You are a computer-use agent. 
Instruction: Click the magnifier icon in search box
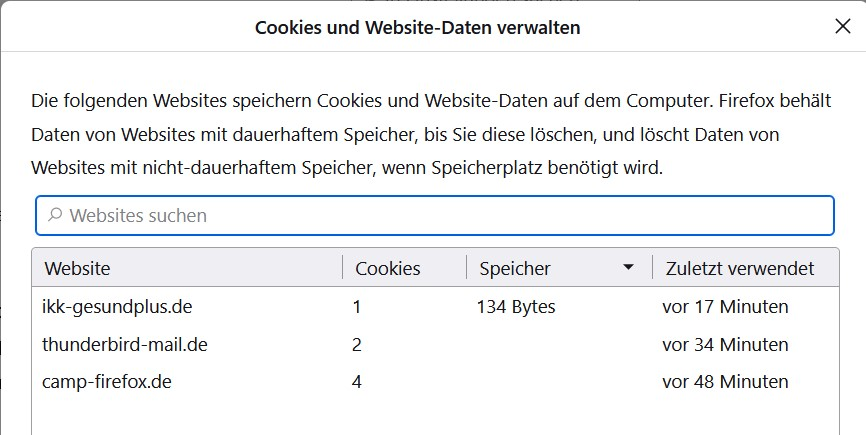55,215
